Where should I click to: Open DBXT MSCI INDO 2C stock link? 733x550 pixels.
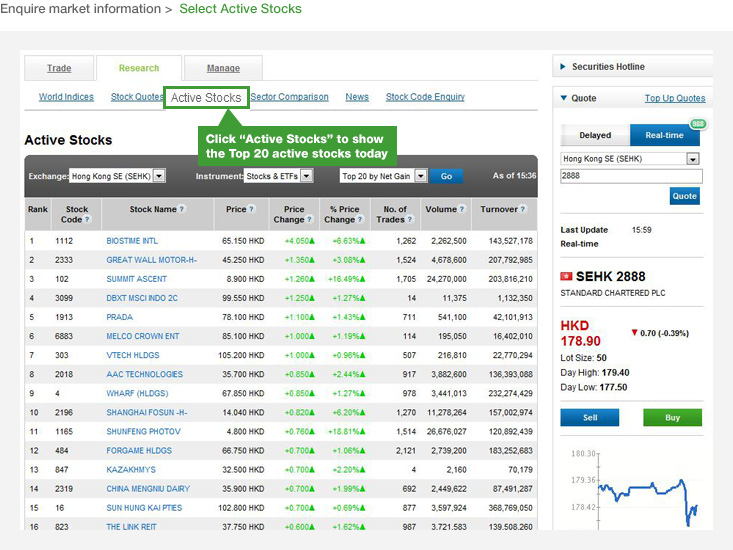coord(142,298)
